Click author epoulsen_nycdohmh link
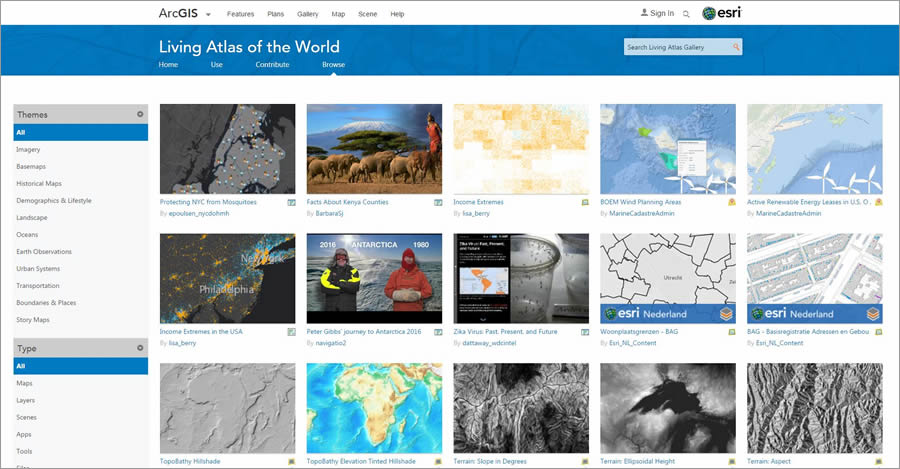This screenshot has width=900, height=469. pyautogui.click(x=199, y=214)
